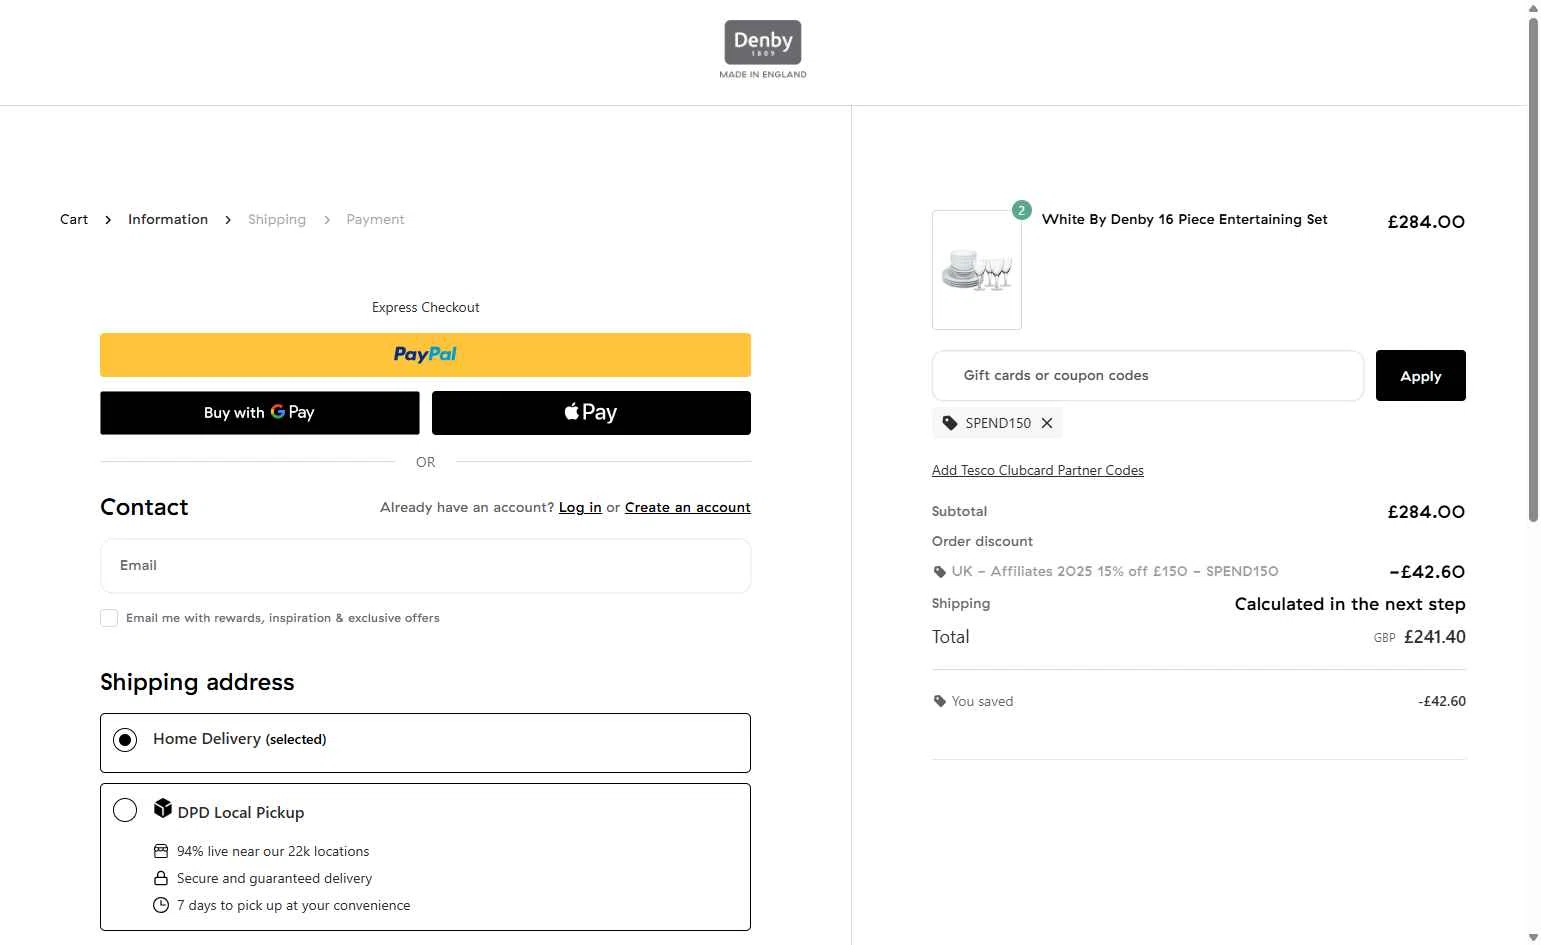
Task: Click the Log in link
Action: tap(580, 507)
